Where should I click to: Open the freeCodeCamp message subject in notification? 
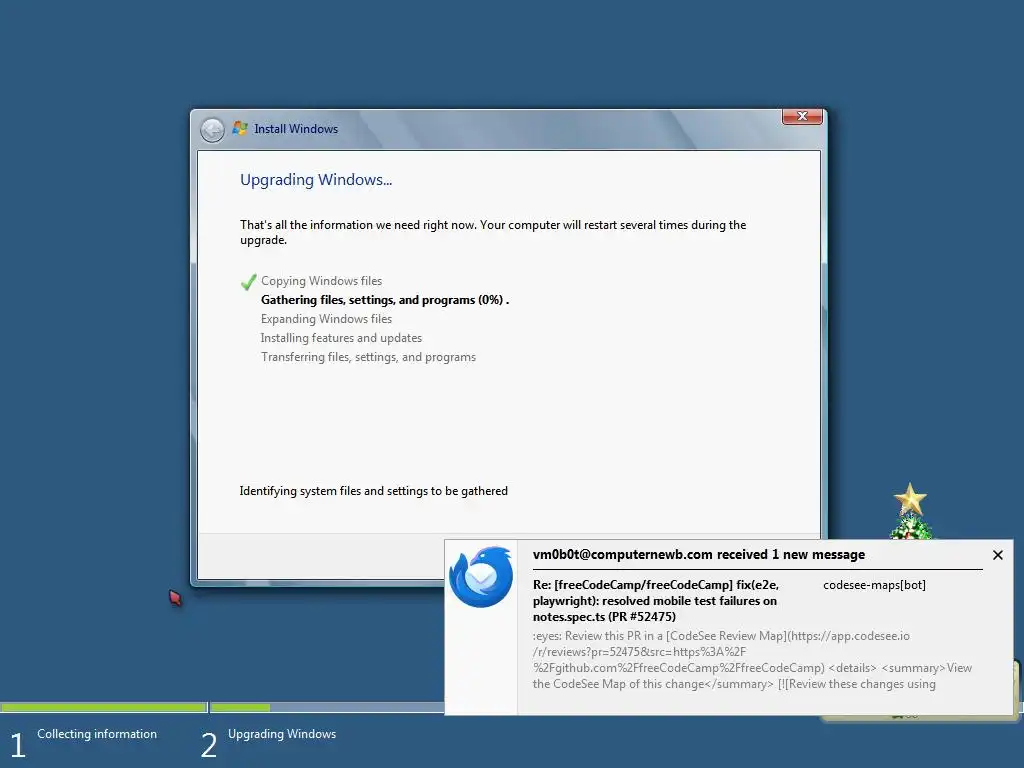pyautogui.click(x=656, y=601)
